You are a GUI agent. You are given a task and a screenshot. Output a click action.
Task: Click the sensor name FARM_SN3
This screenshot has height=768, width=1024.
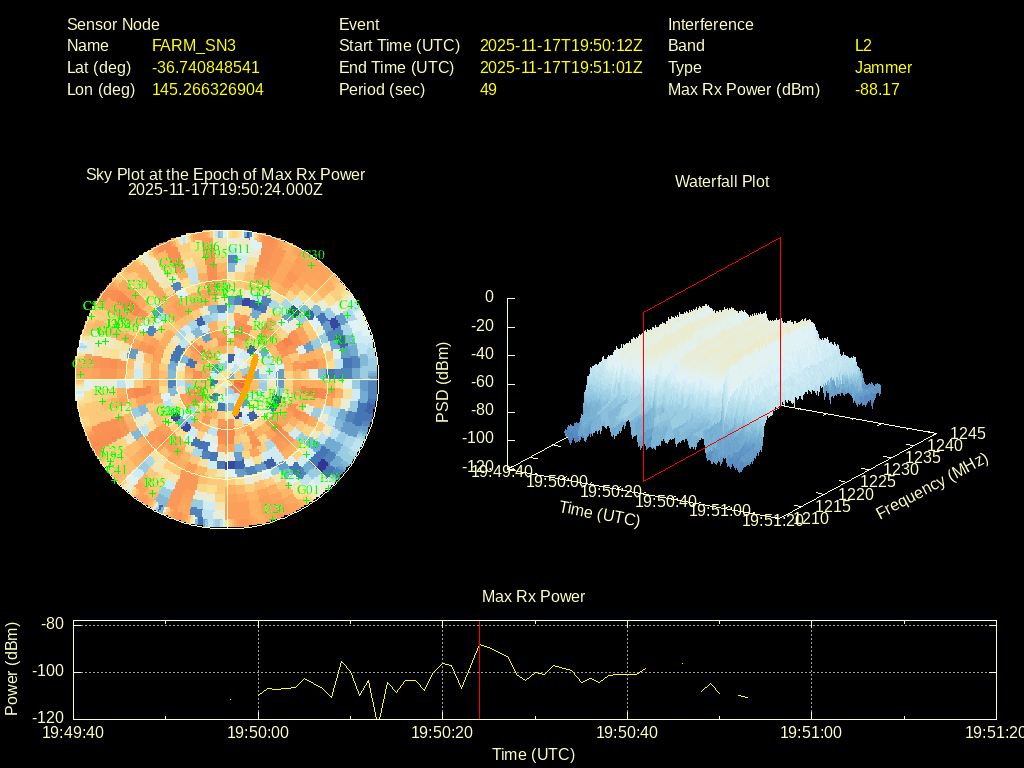(194, 45)
